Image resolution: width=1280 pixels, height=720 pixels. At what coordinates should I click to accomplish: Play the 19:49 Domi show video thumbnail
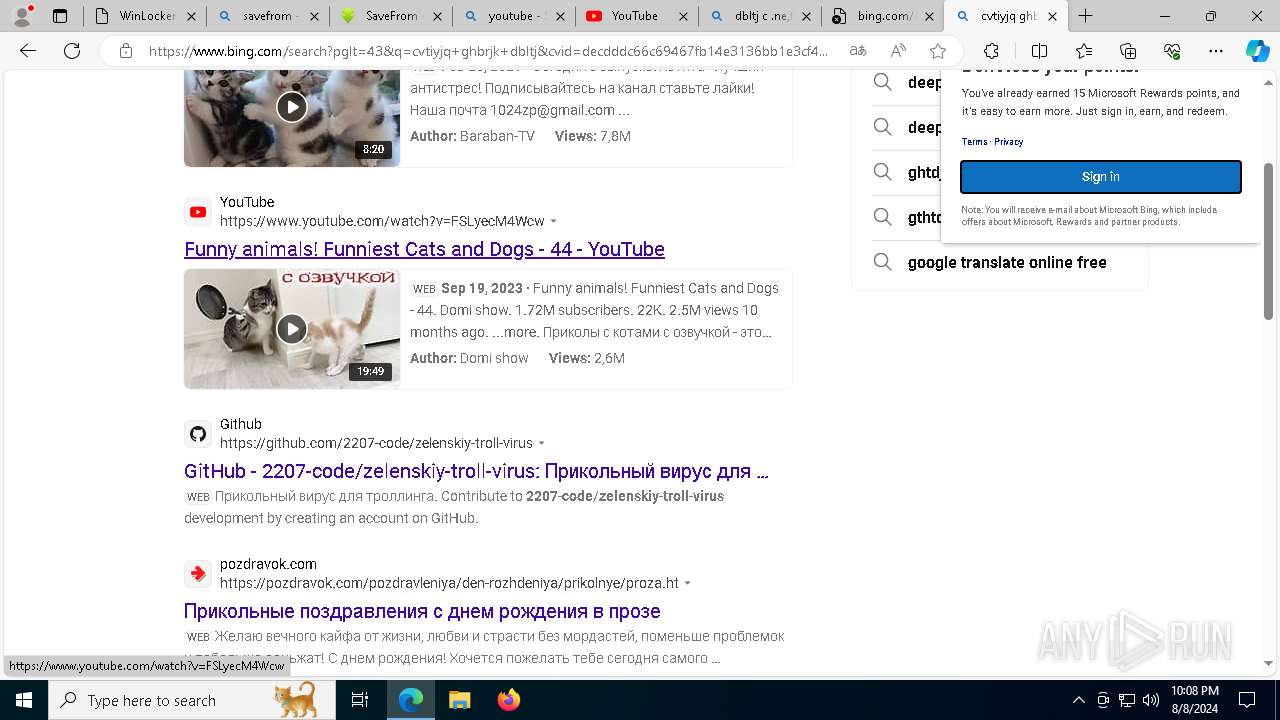tap(292, 328)
